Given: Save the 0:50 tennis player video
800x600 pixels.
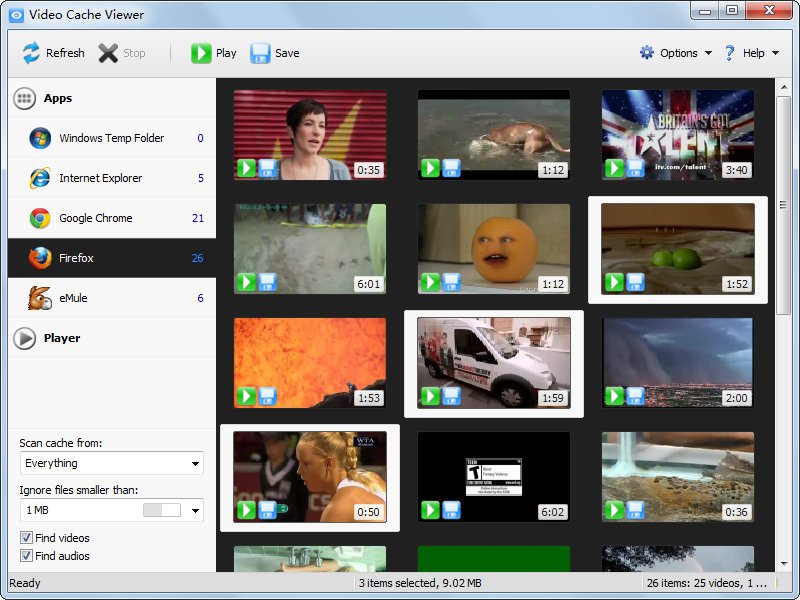Looking at the screenshot, I should tap(267, 510).
